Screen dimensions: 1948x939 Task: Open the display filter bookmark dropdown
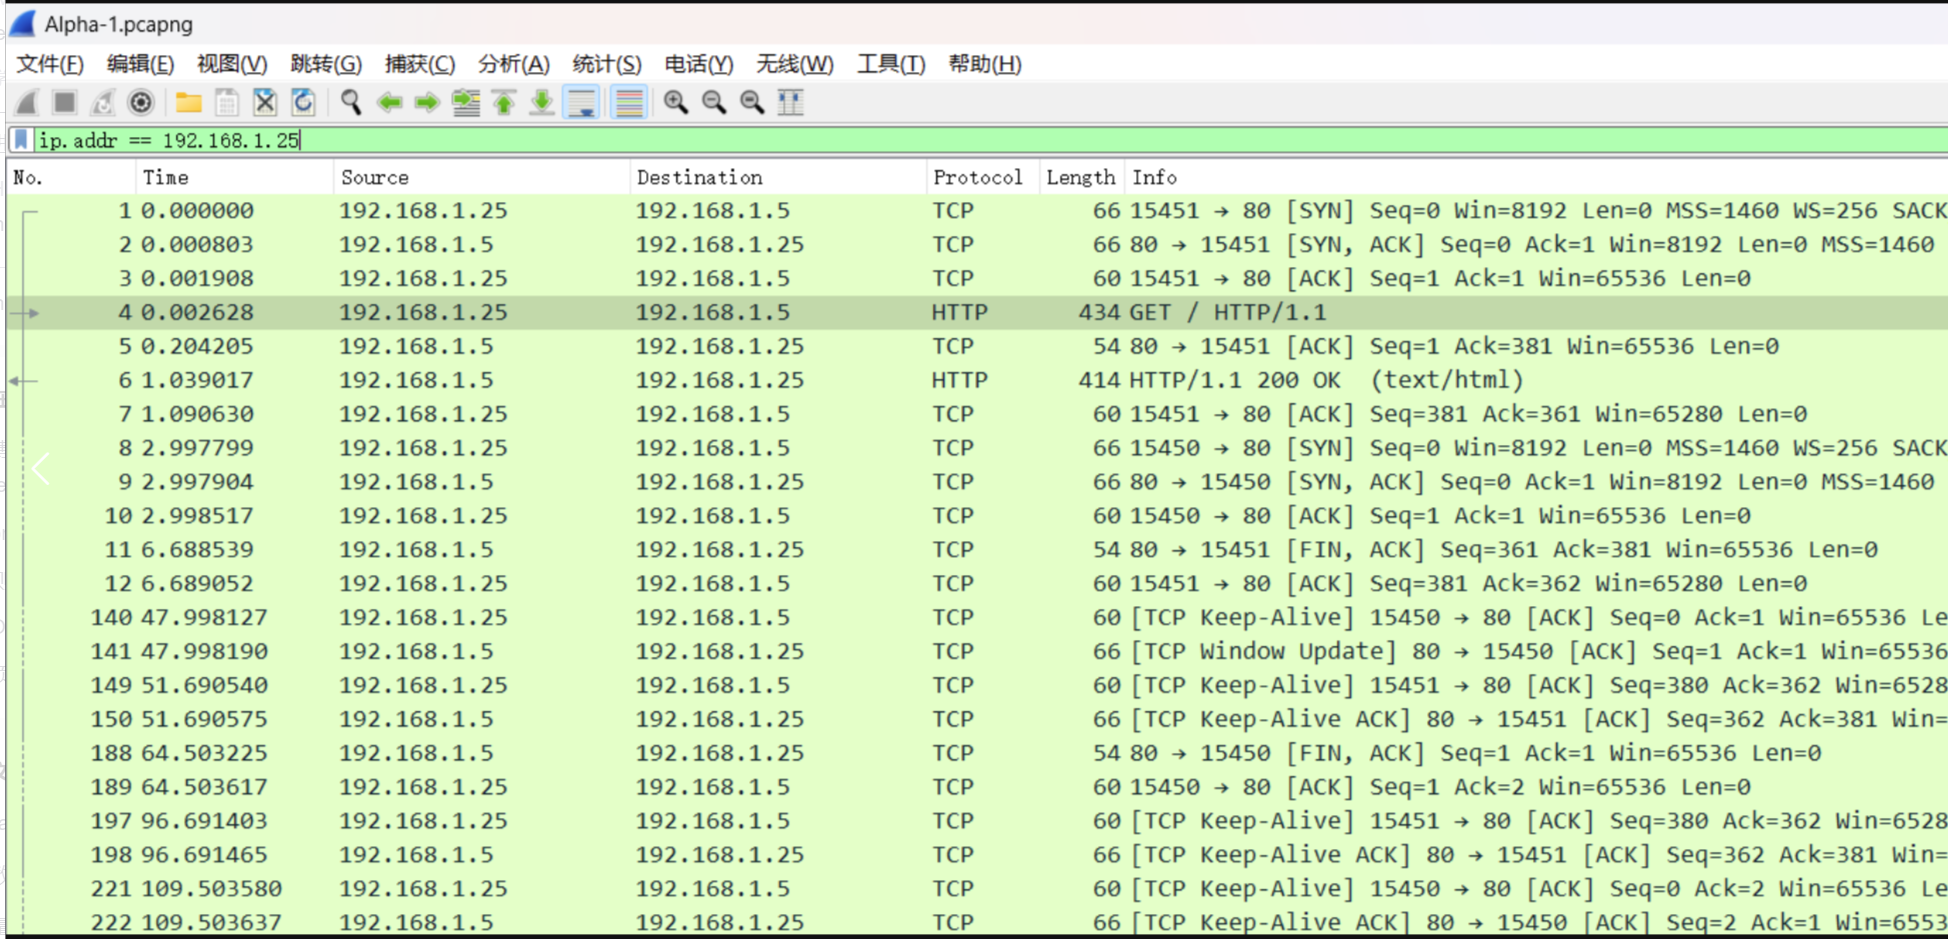coord(21,140)
